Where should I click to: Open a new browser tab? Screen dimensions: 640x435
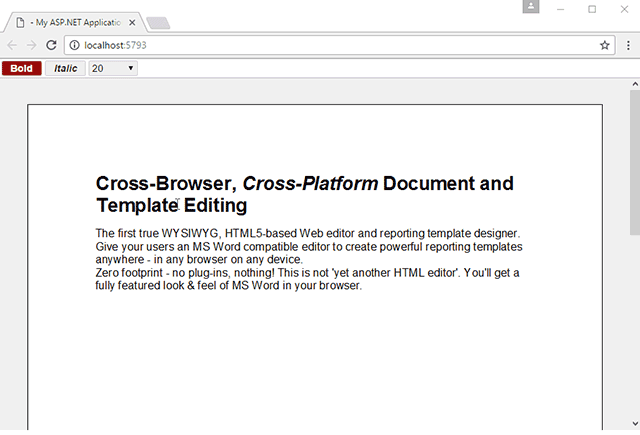pyautogui.click(x=158, y=23)
